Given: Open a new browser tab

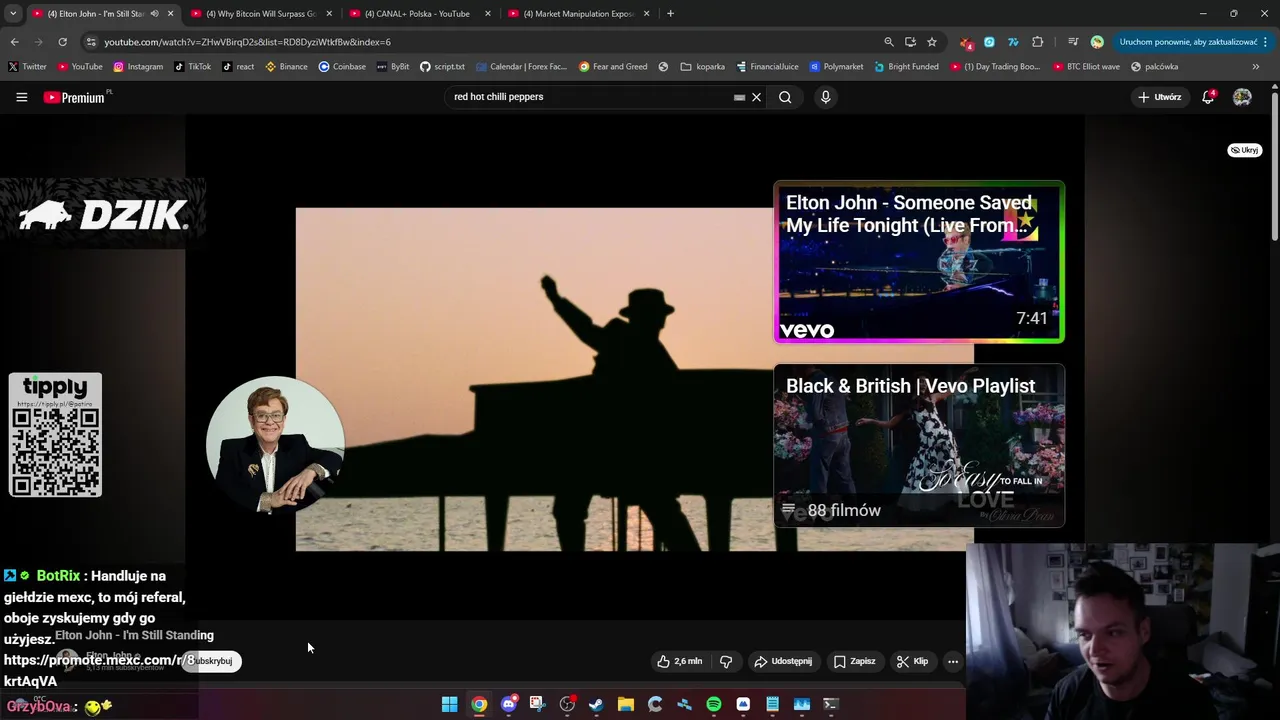Looking at the screenshot, I should point(670,13).
